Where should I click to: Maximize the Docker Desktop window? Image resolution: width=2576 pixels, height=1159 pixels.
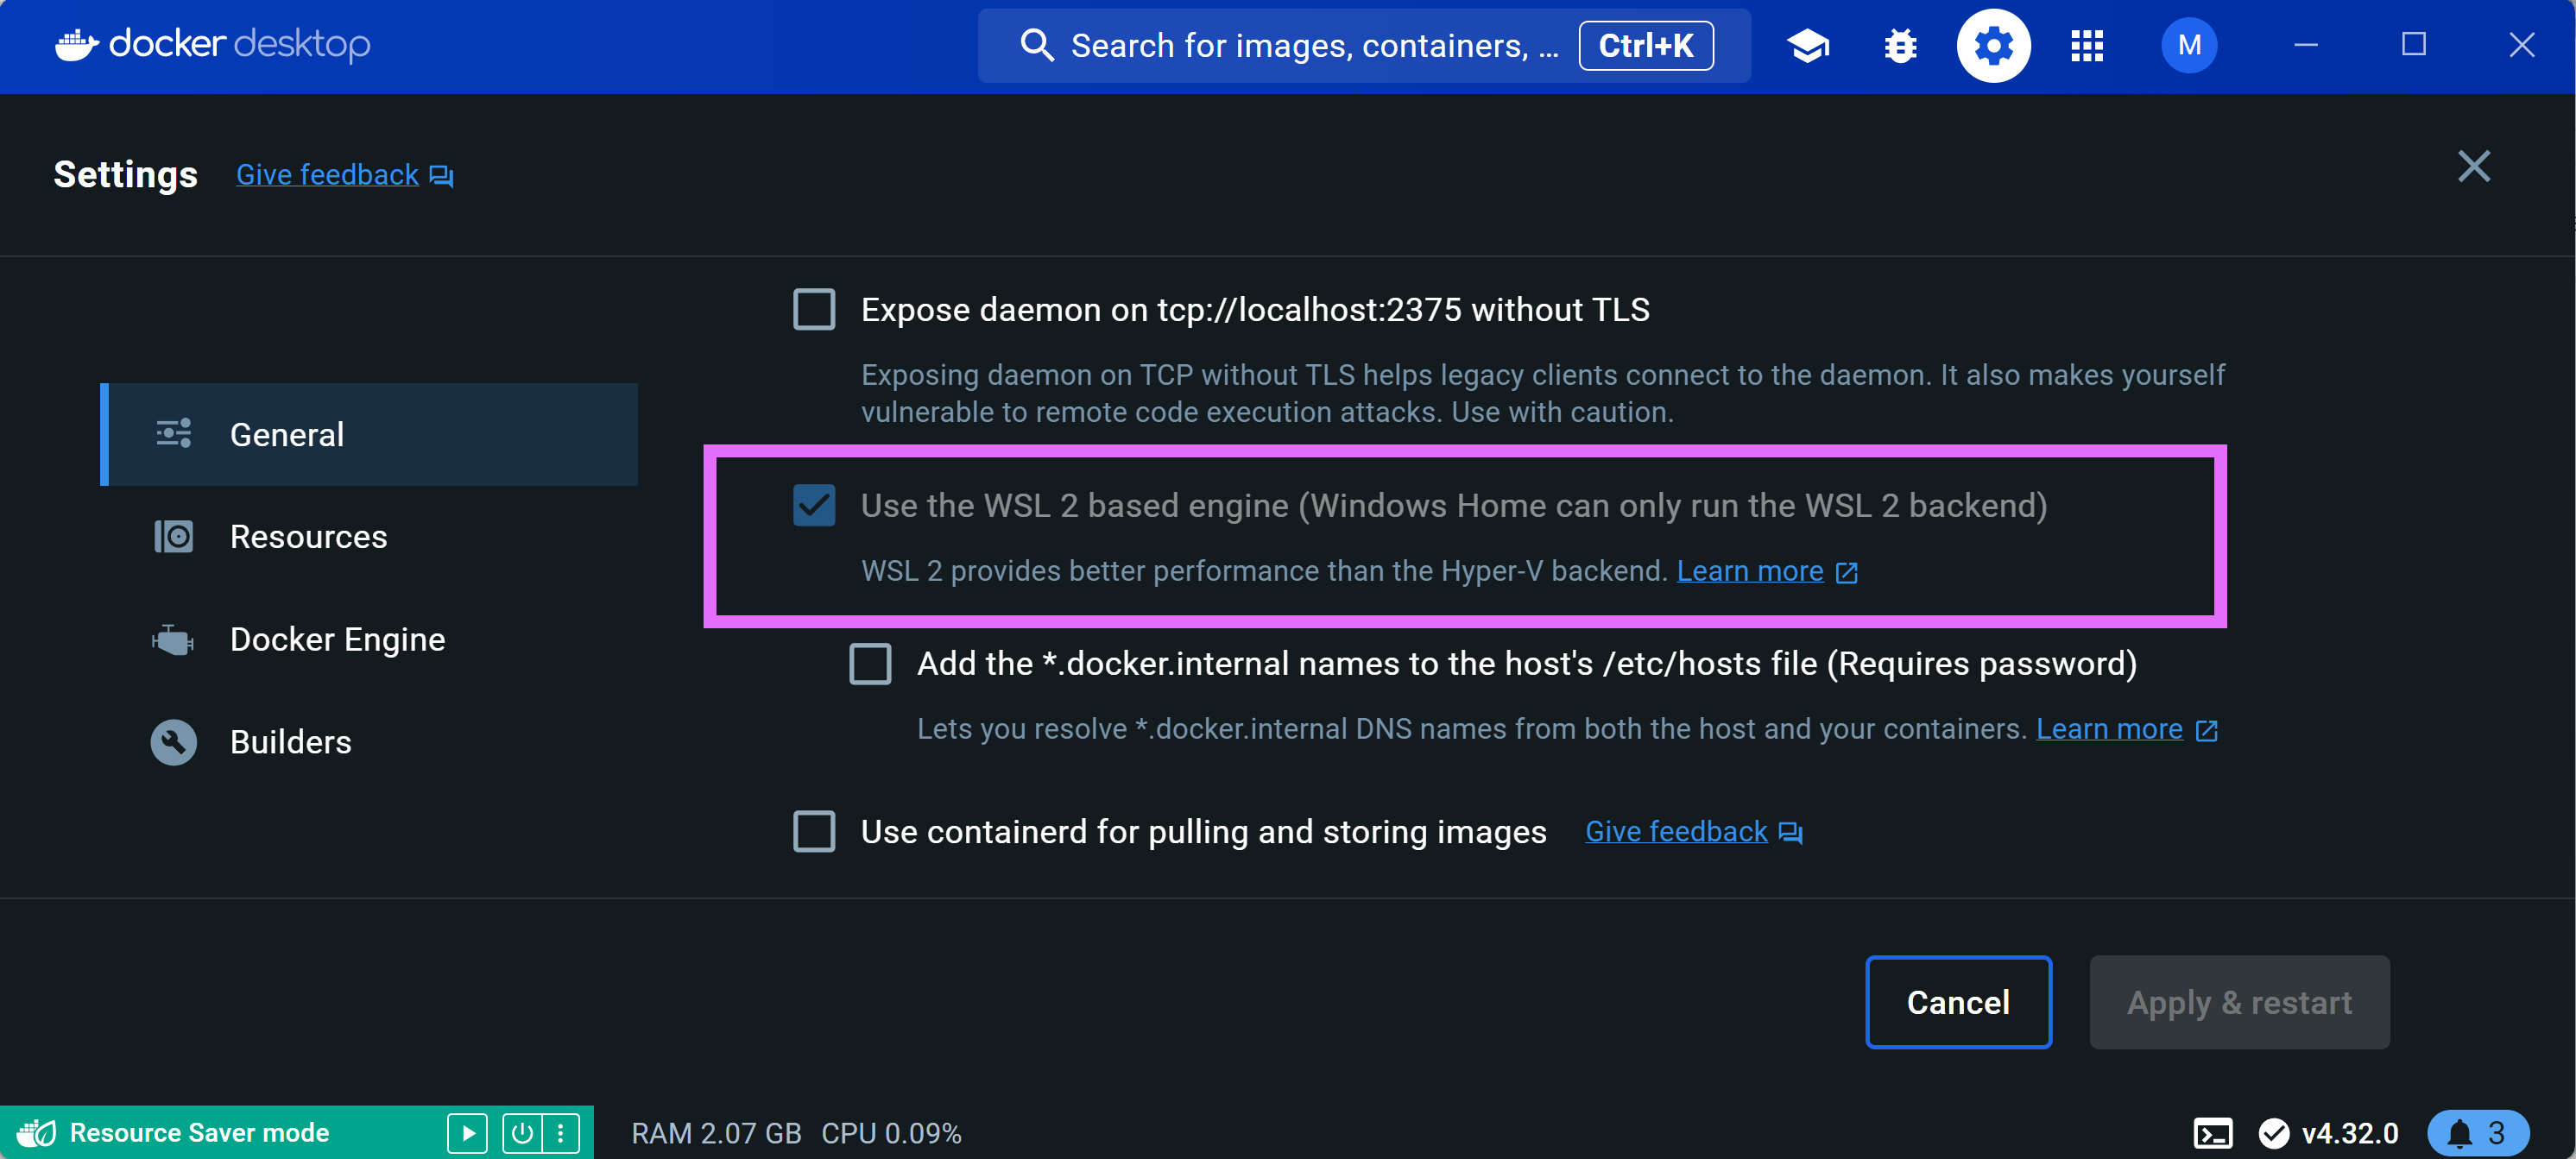click(x=2413, y=45)
